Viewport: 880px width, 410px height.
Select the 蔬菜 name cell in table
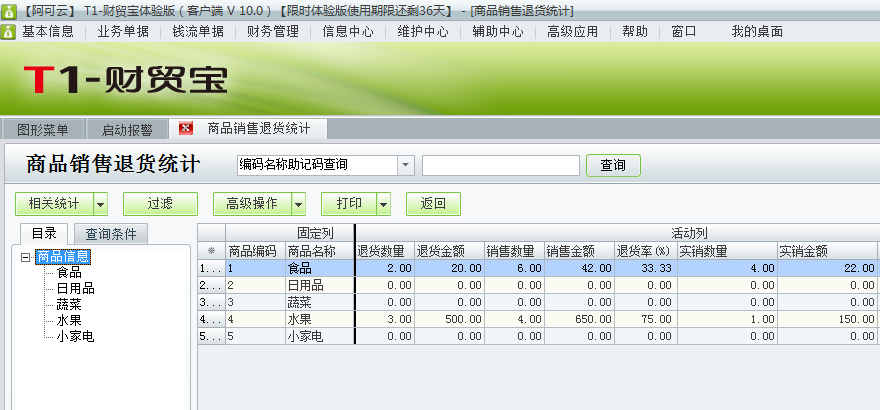click(x=320, y=302)
